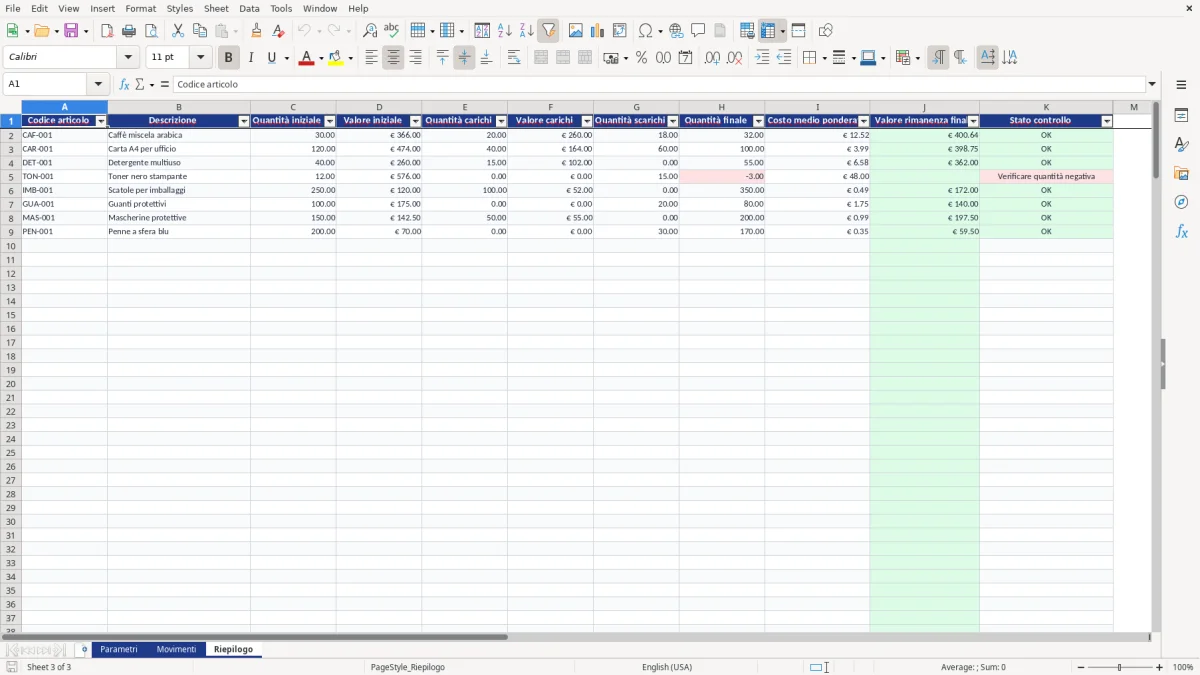Toggle Underline formatting
This screenshot has height=675, width=1200.
(271, 58)
